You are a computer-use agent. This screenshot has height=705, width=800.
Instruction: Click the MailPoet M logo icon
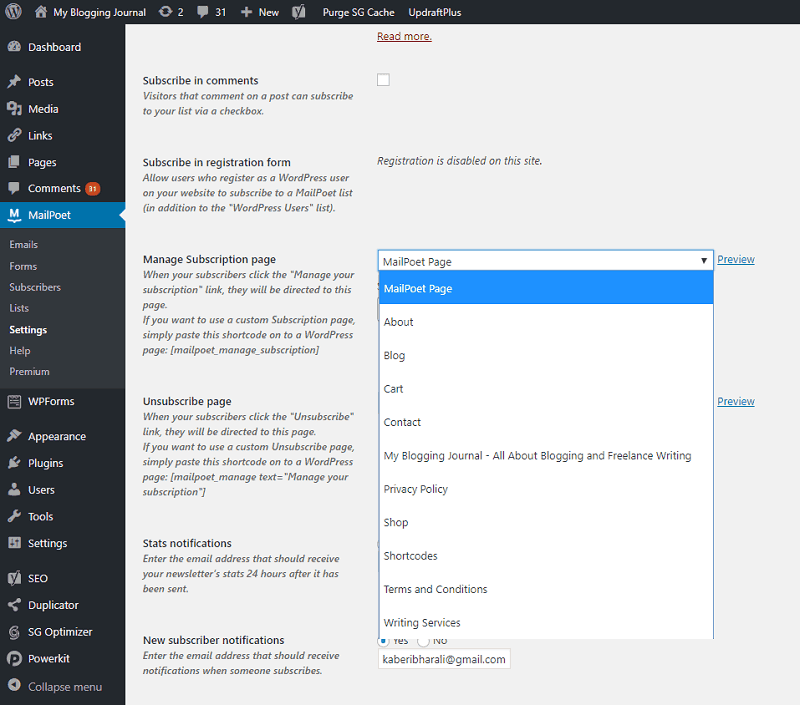14,215
